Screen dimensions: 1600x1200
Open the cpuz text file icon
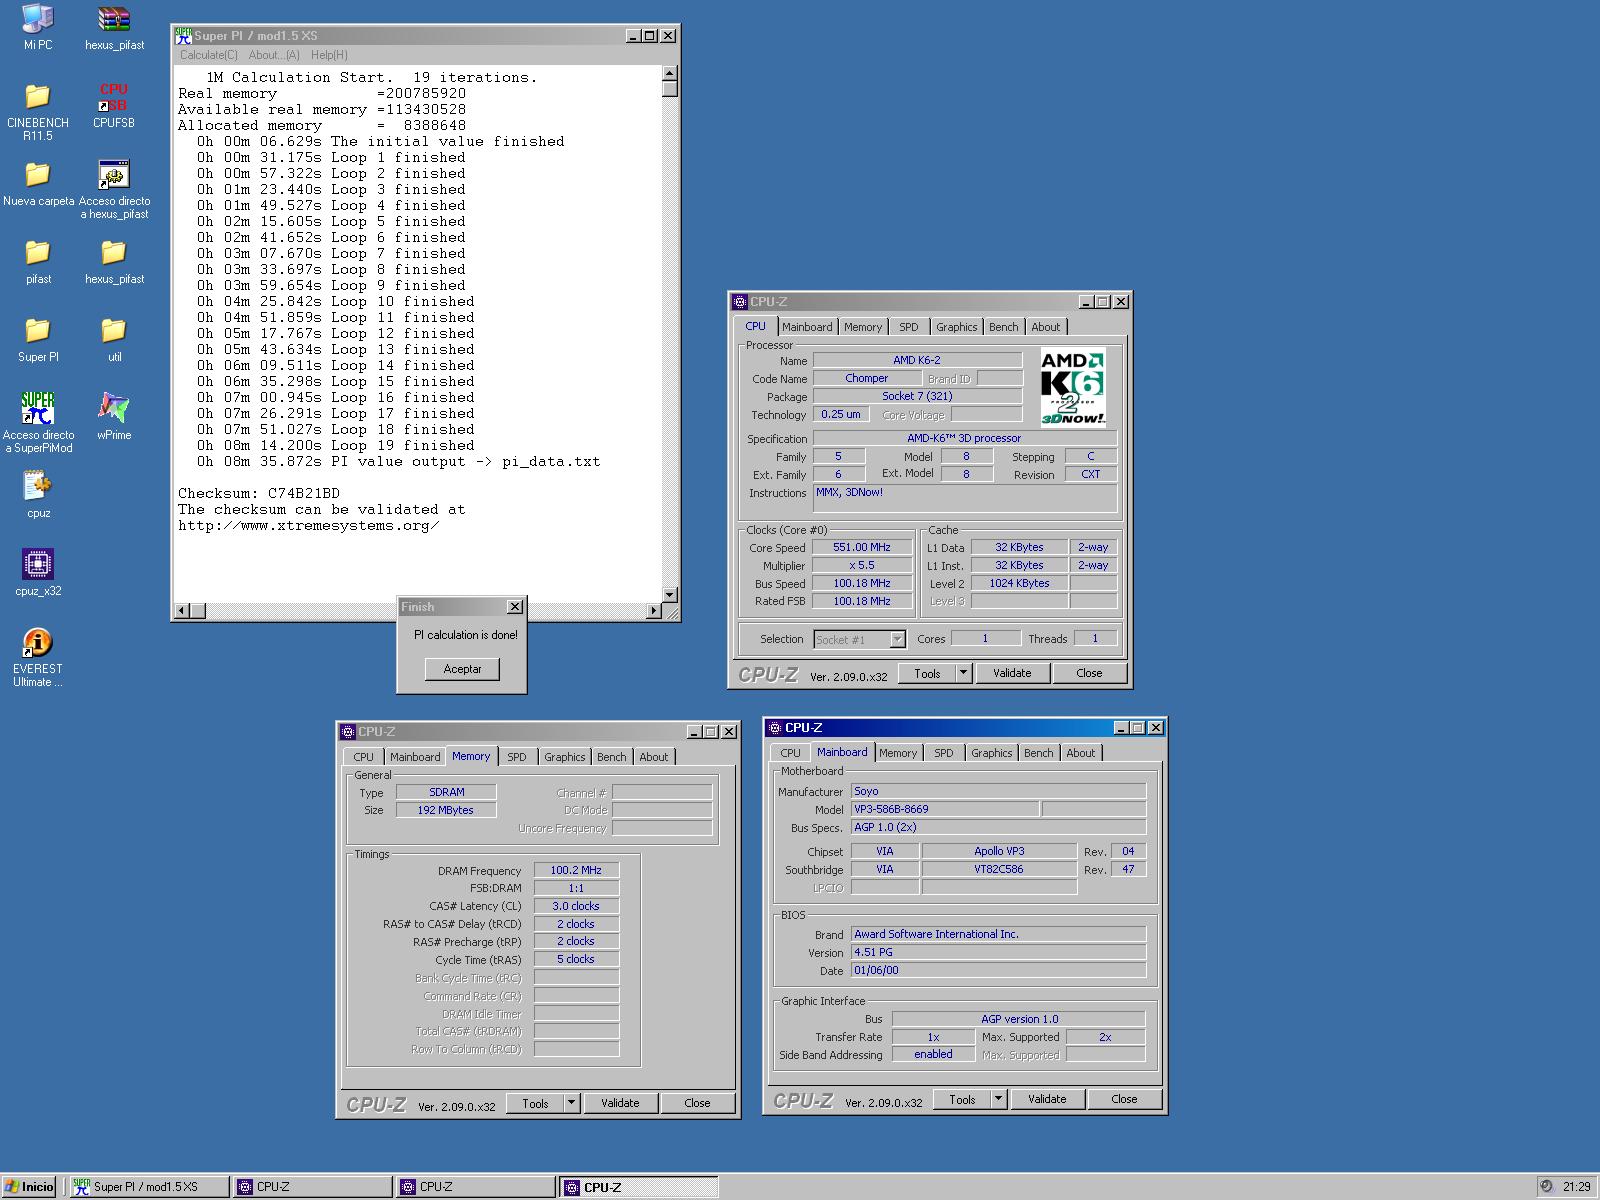tap(38, 487)
